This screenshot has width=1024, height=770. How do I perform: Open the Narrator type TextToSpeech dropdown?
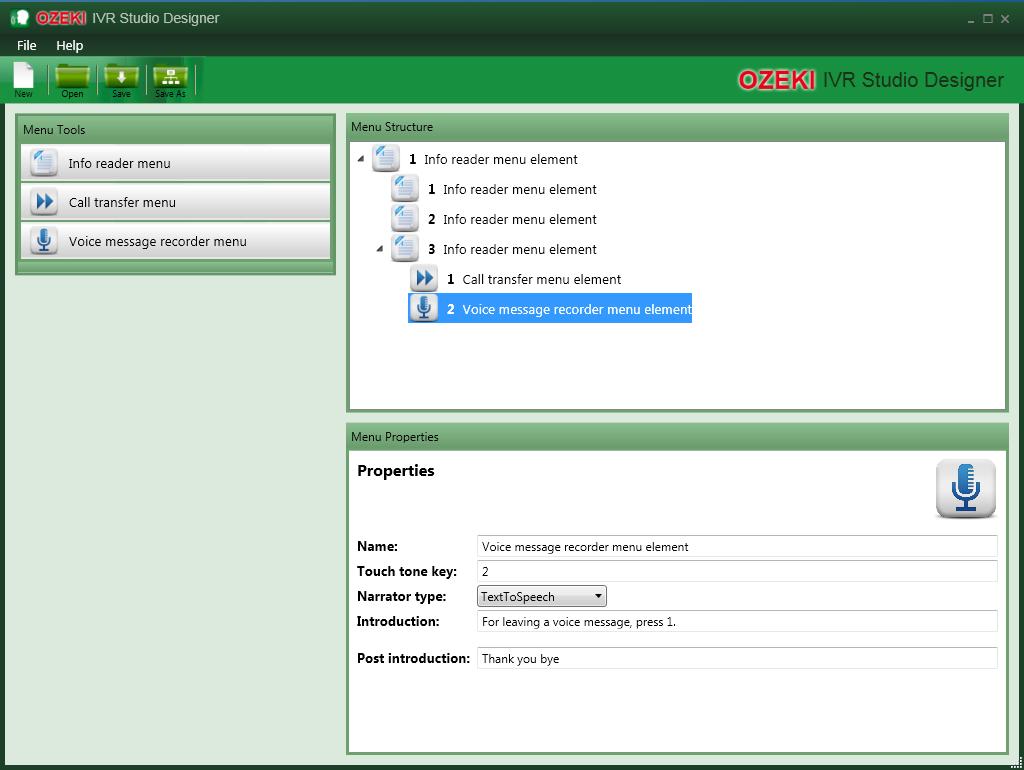[x=542, y=596]
